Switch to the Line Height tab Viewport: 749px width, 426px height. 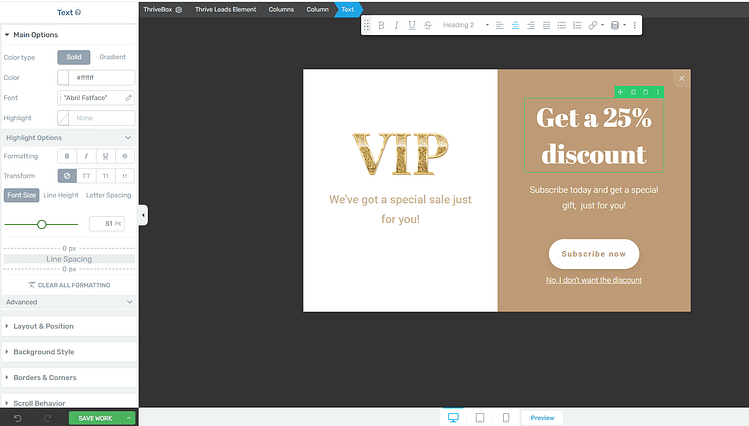coord(61,195)
